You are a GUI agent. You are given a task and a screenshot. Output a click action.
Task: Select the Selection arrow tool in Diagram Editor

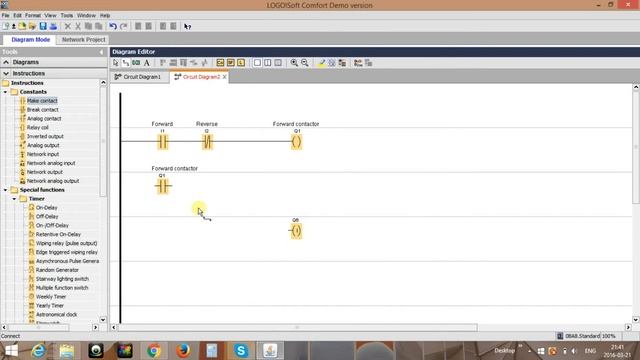[116, 63]
